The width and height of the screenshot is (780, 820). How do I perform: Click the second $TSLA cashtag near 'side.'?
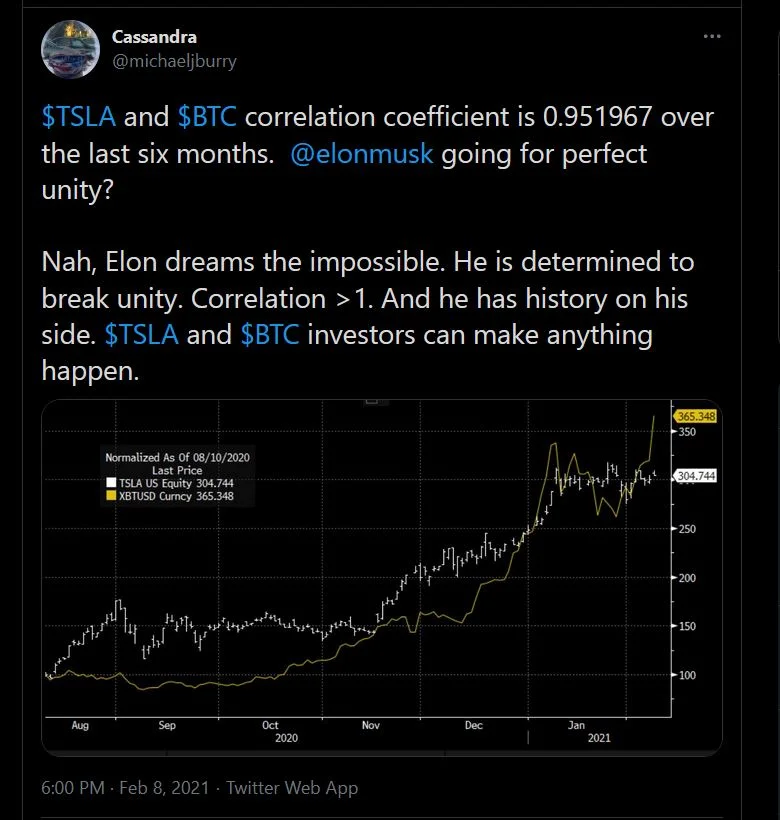click(x=141, y=335)
